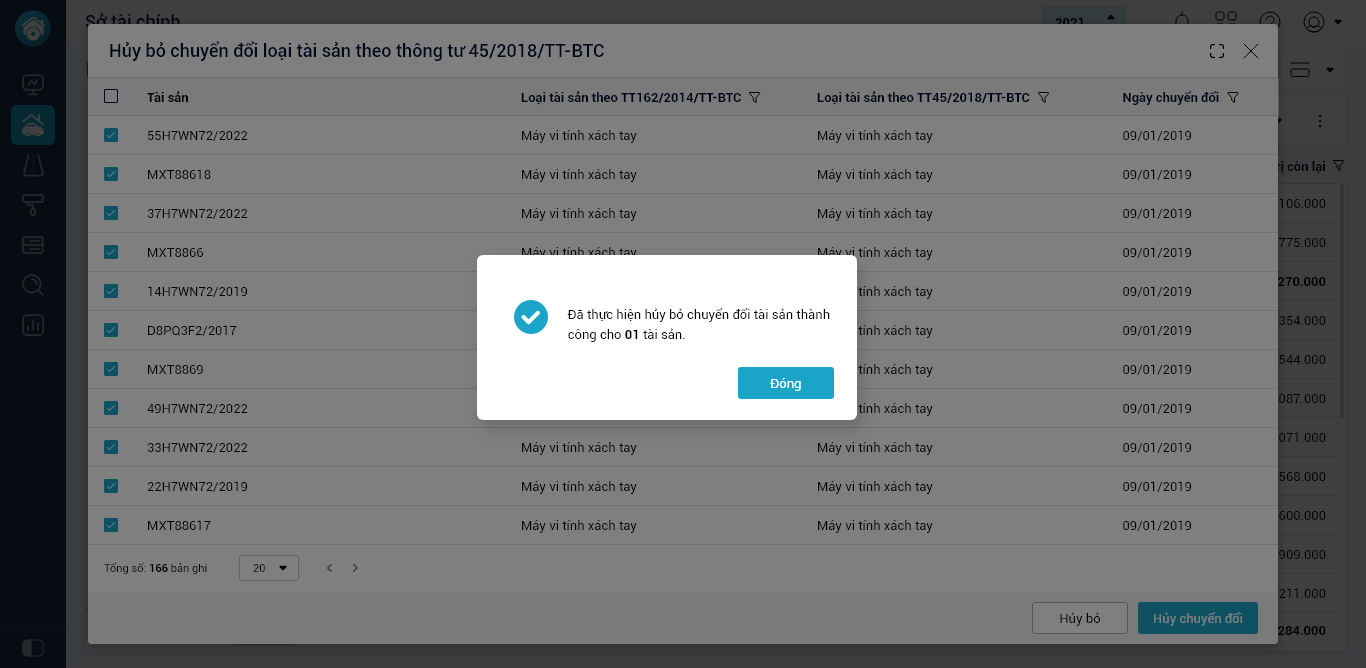The width and height of the screenshot is (1366, 668).
Task: Open the asset management sidebar icon
Action: (x=33, y=126)
